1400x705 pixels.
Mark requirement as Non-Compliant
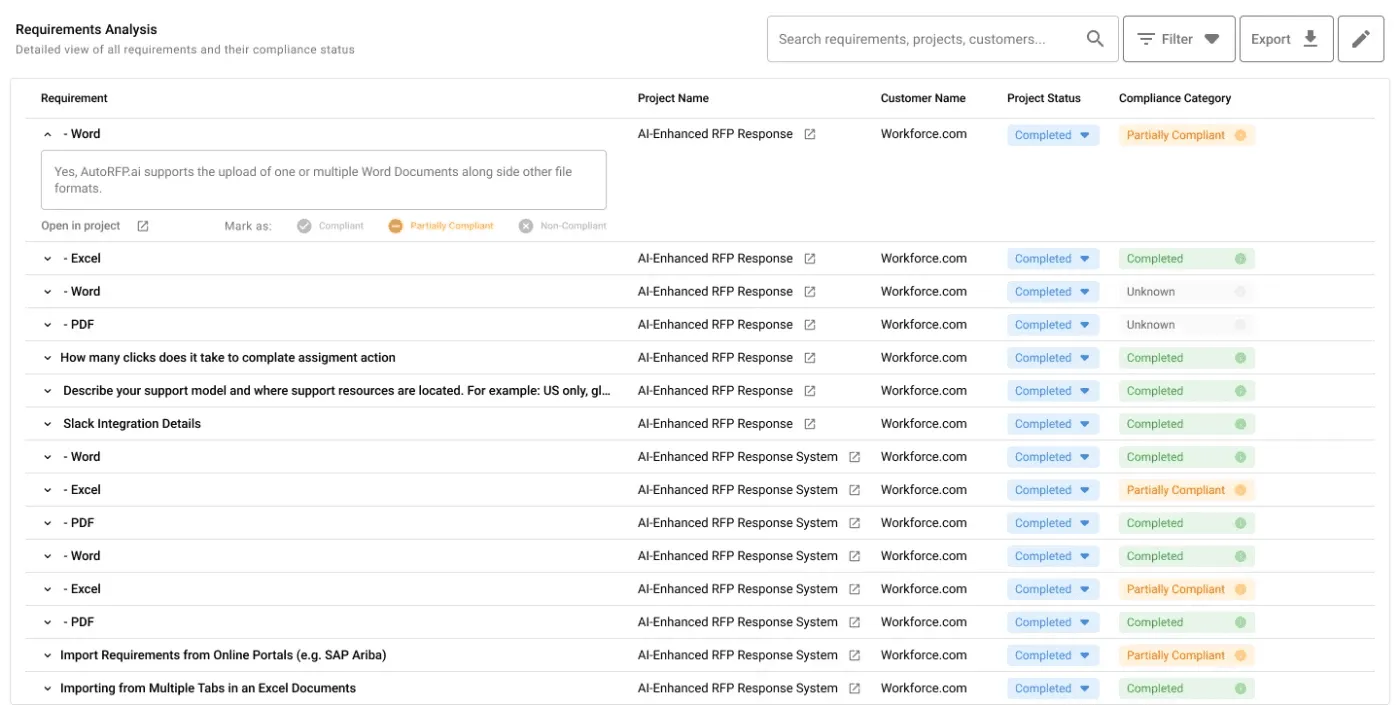pyautogui.click(x=562, y=226)
